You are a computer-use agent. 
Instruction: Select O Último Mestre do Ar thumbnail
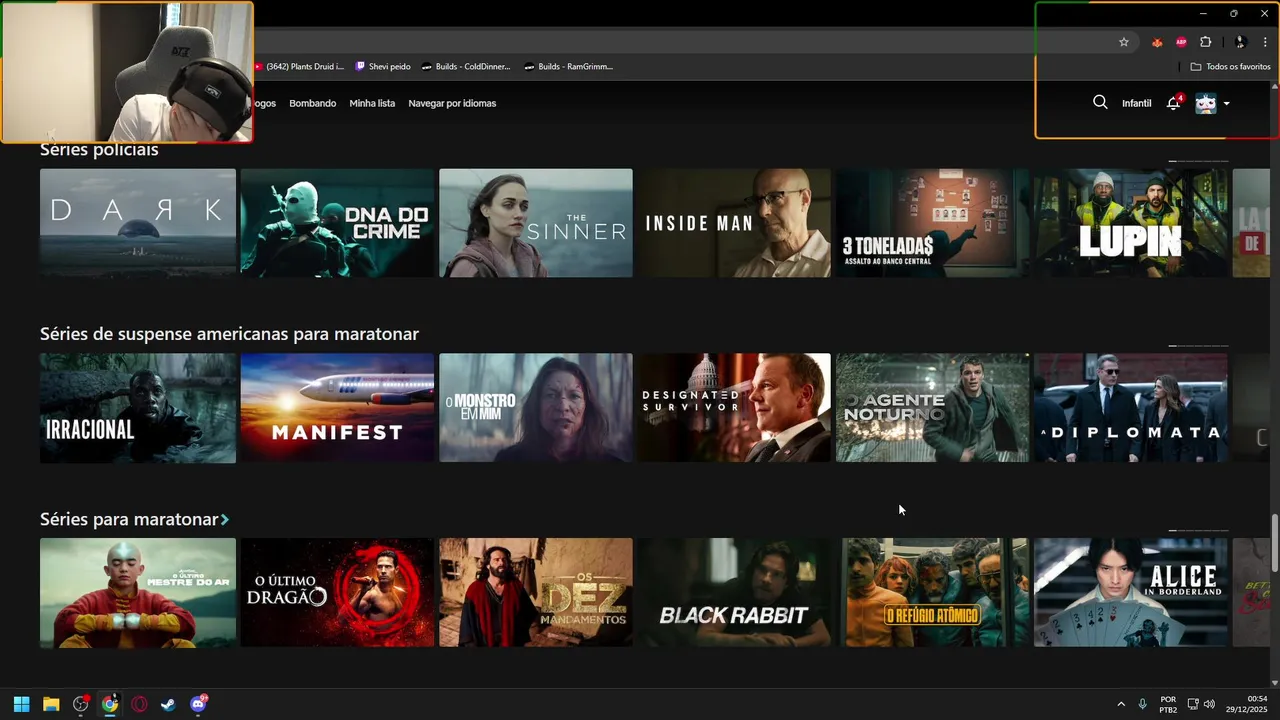coord(138,593)
